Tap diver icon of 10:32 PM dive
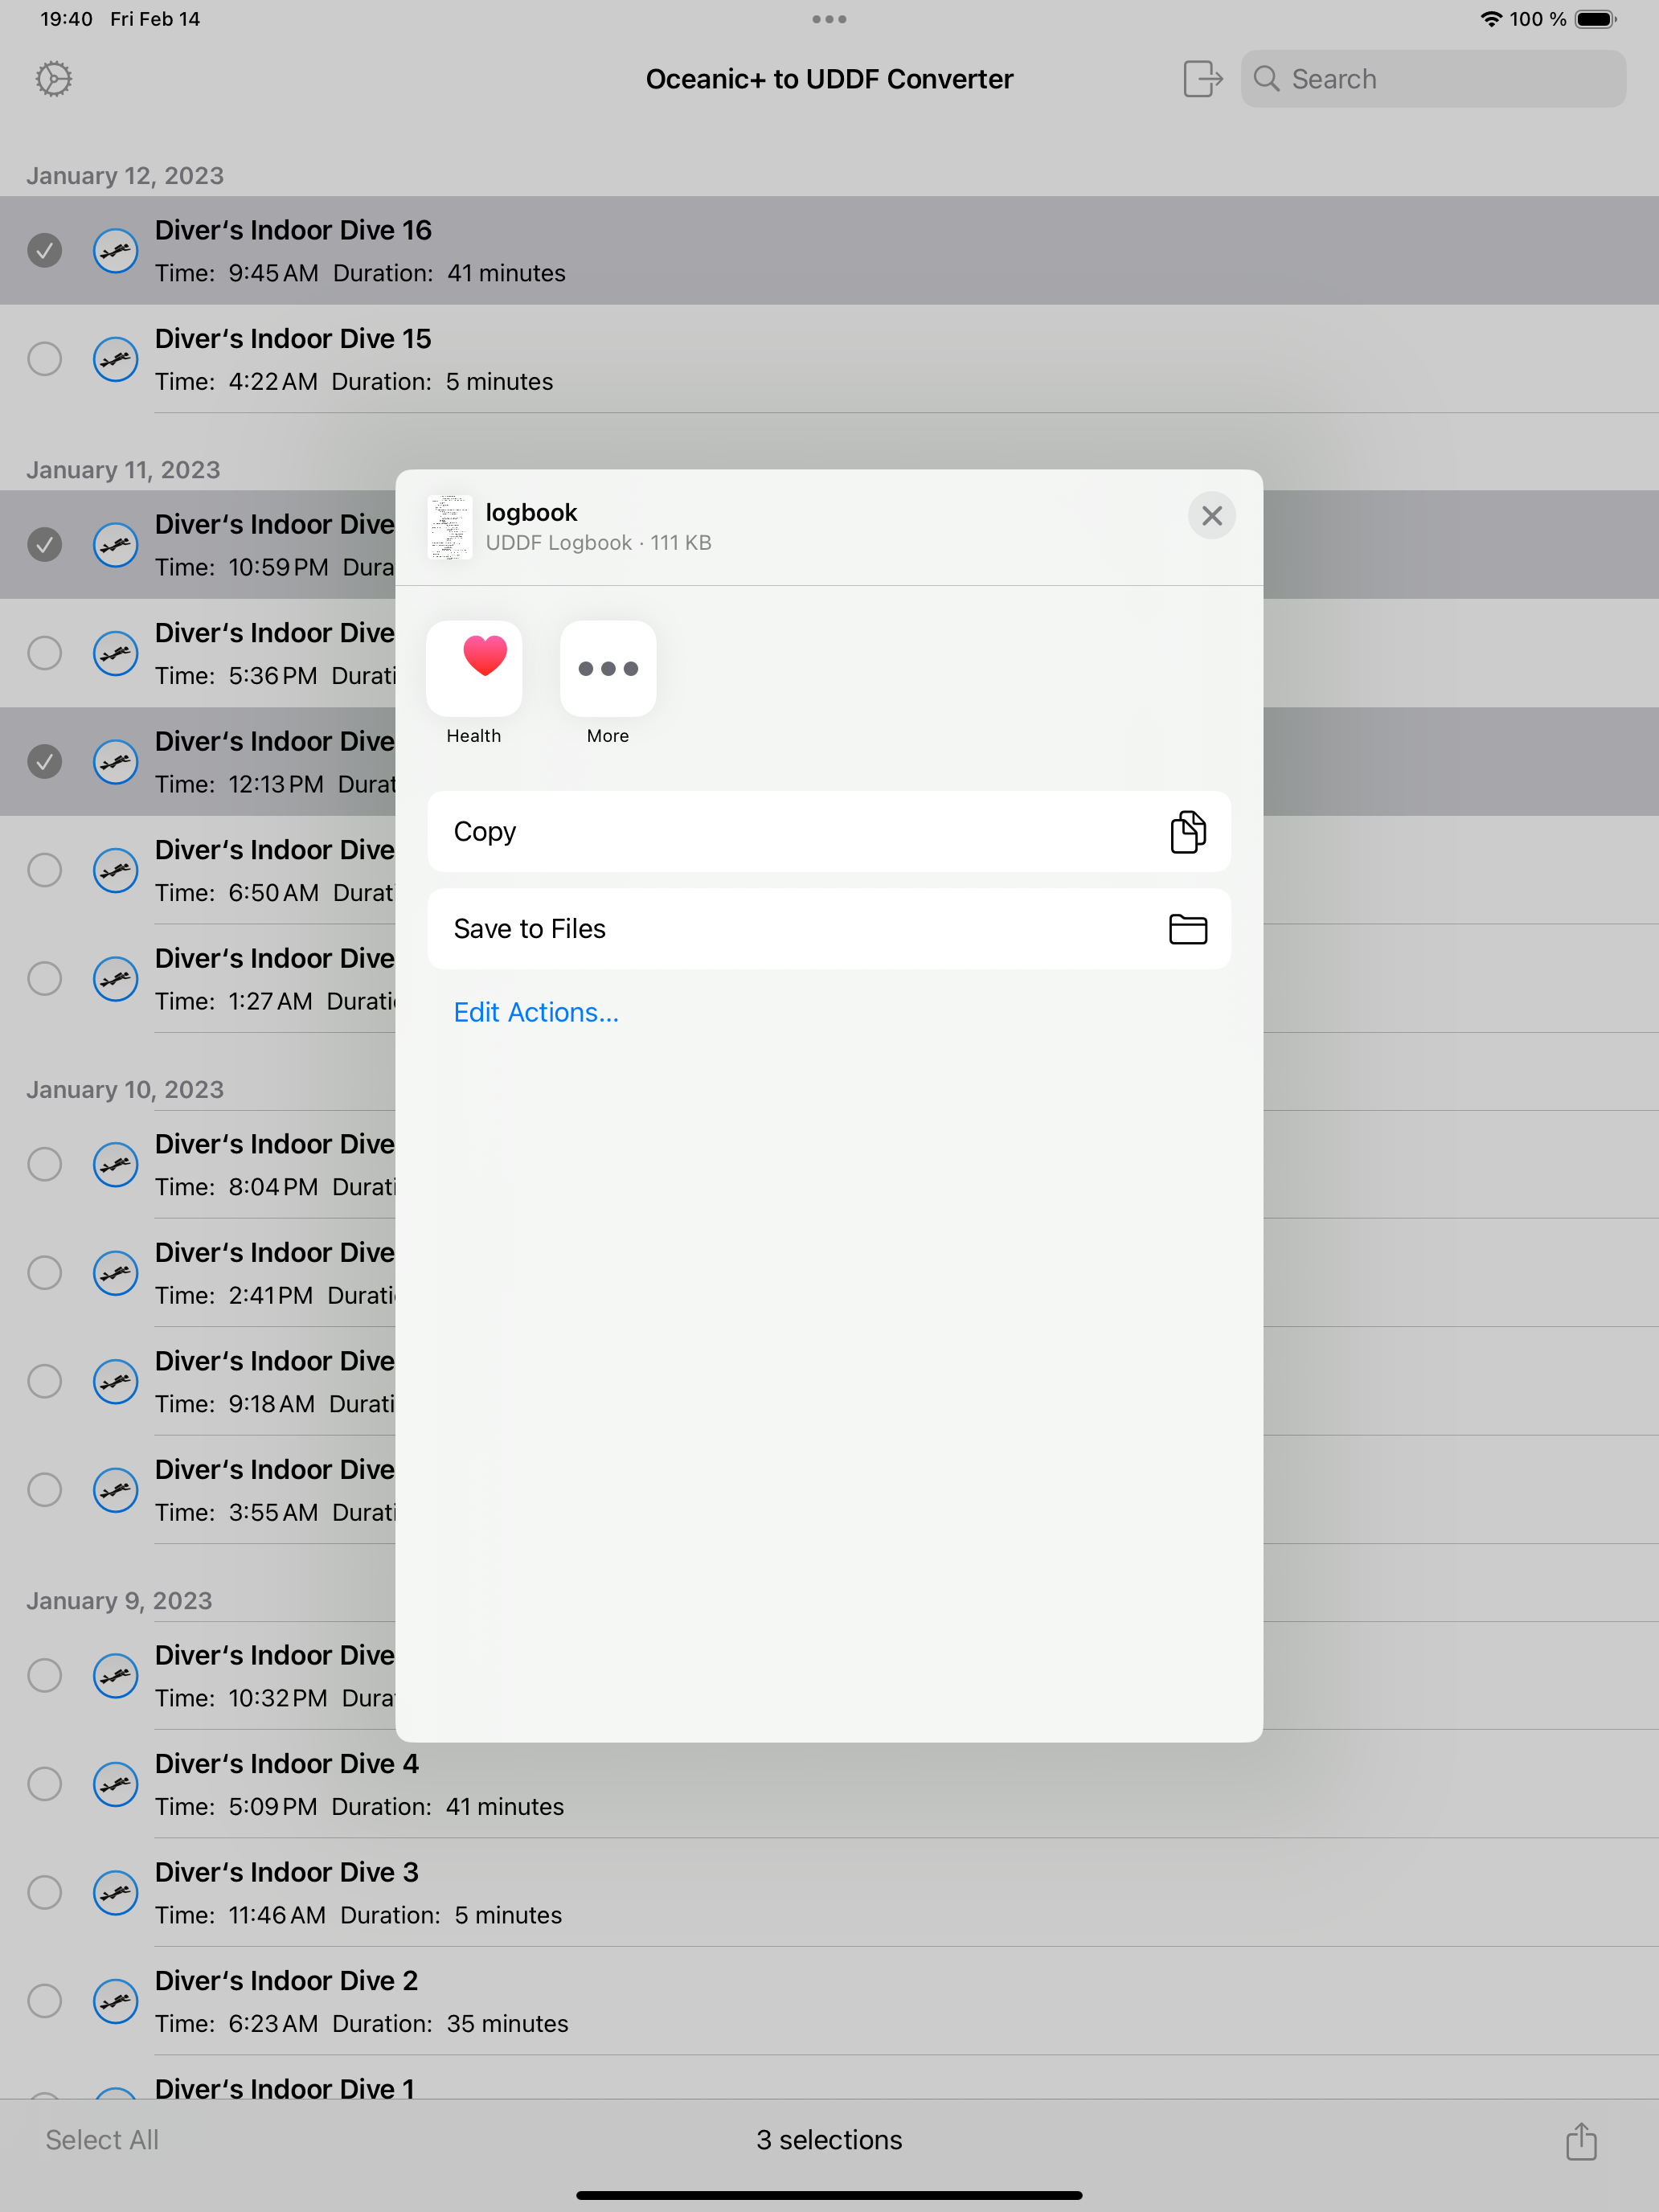 click(116, 1675)
